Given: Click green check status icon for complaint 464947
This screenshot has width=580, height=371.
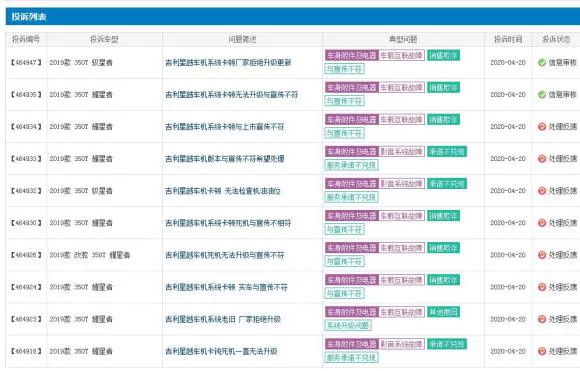Looking at the screenshot, I should click(x=542, y=63).
